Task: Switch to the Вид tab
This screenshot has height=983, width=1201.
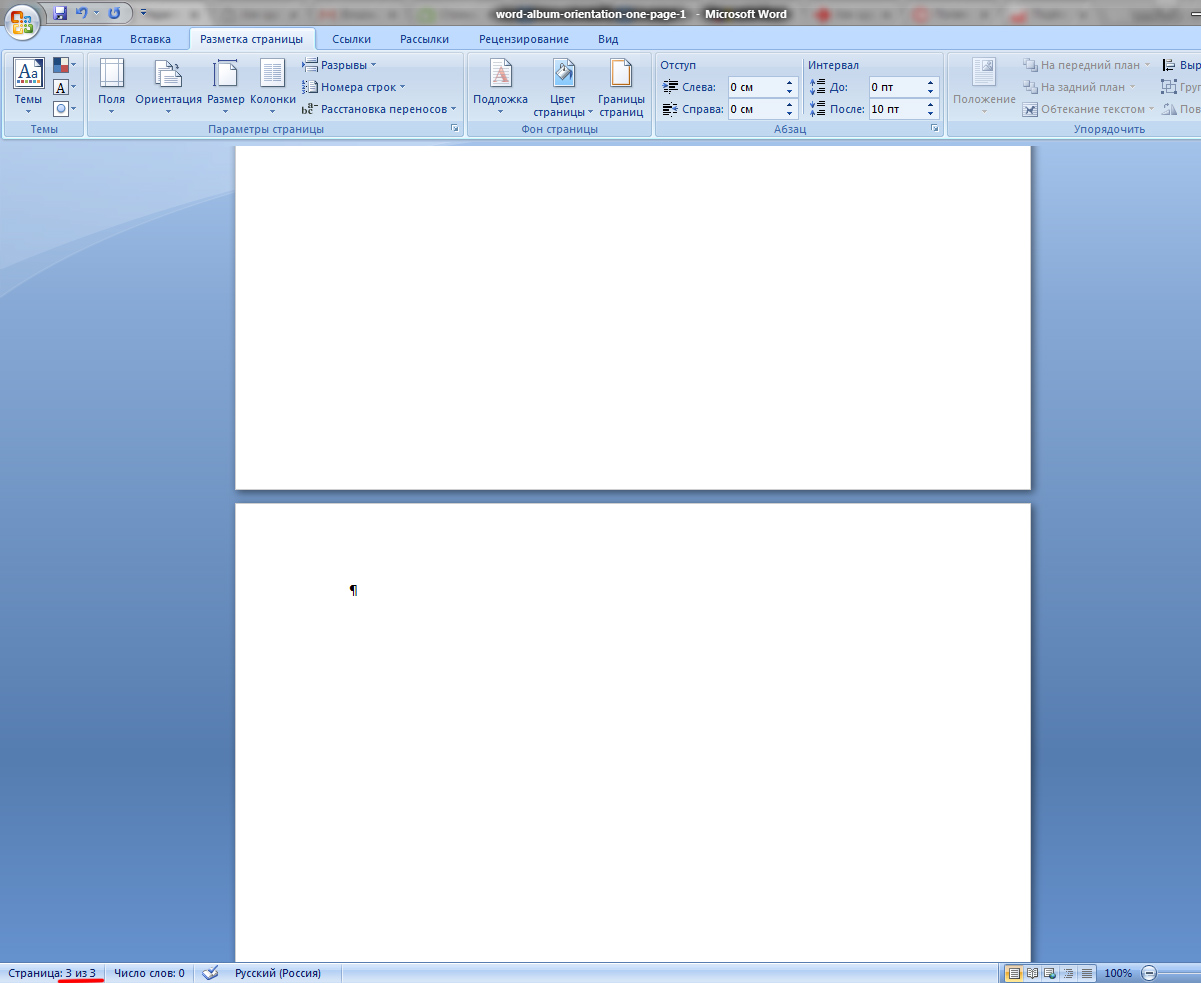Action: [608, 39]
